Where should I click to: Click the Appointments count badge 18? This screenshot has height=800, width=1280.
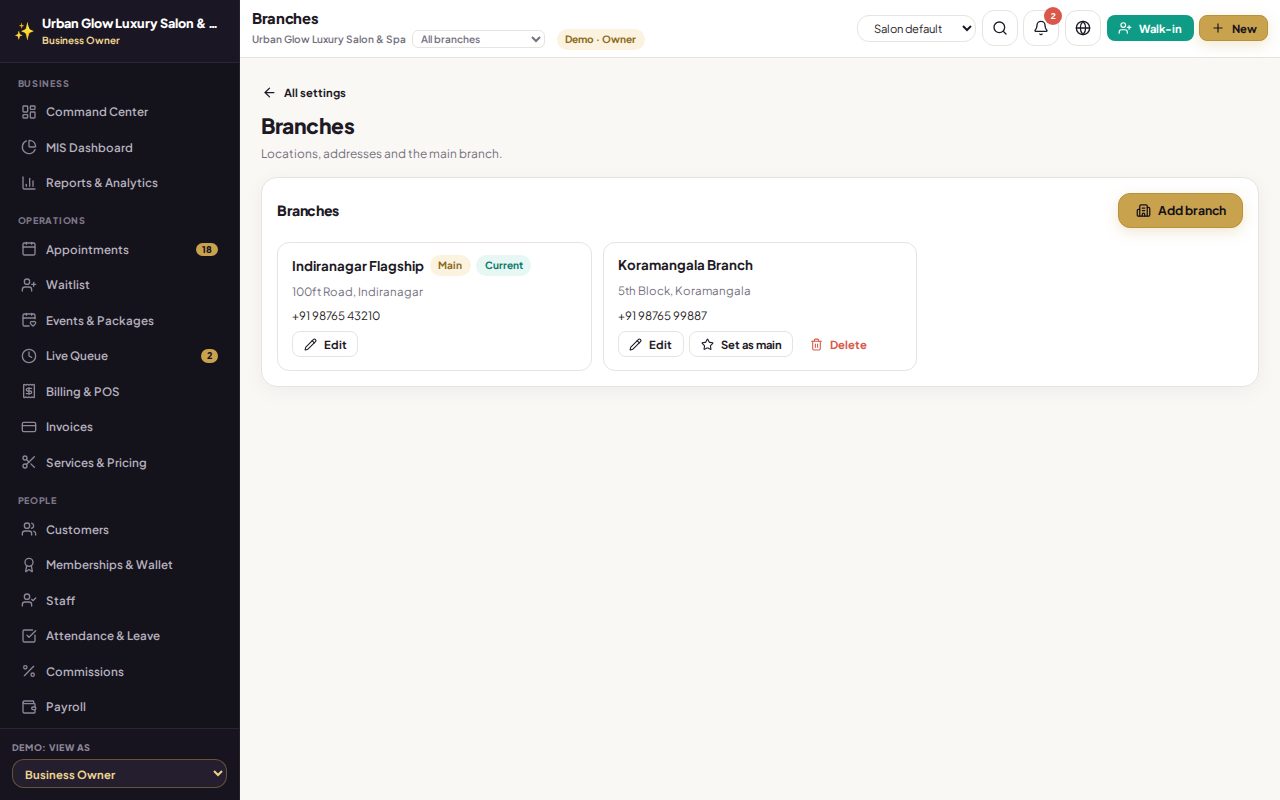point(207,249)
